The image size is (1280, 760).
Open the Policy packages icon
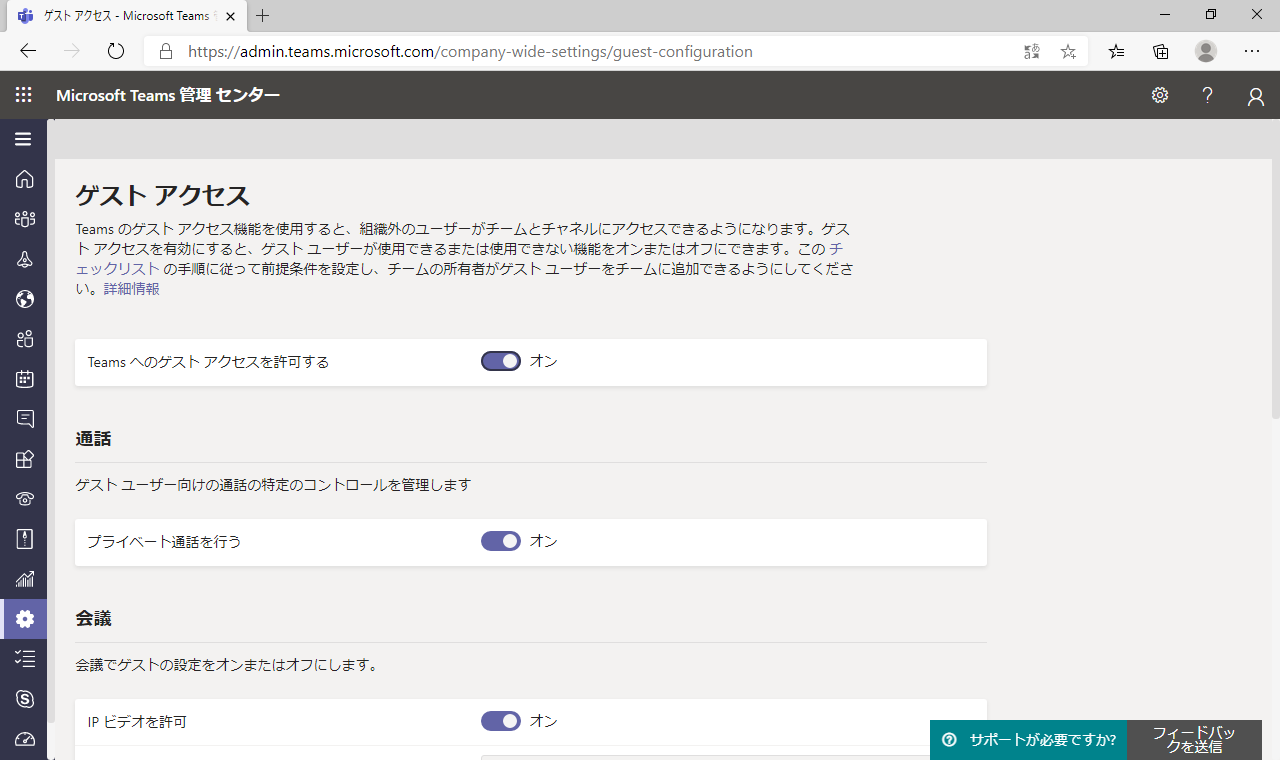25,539
